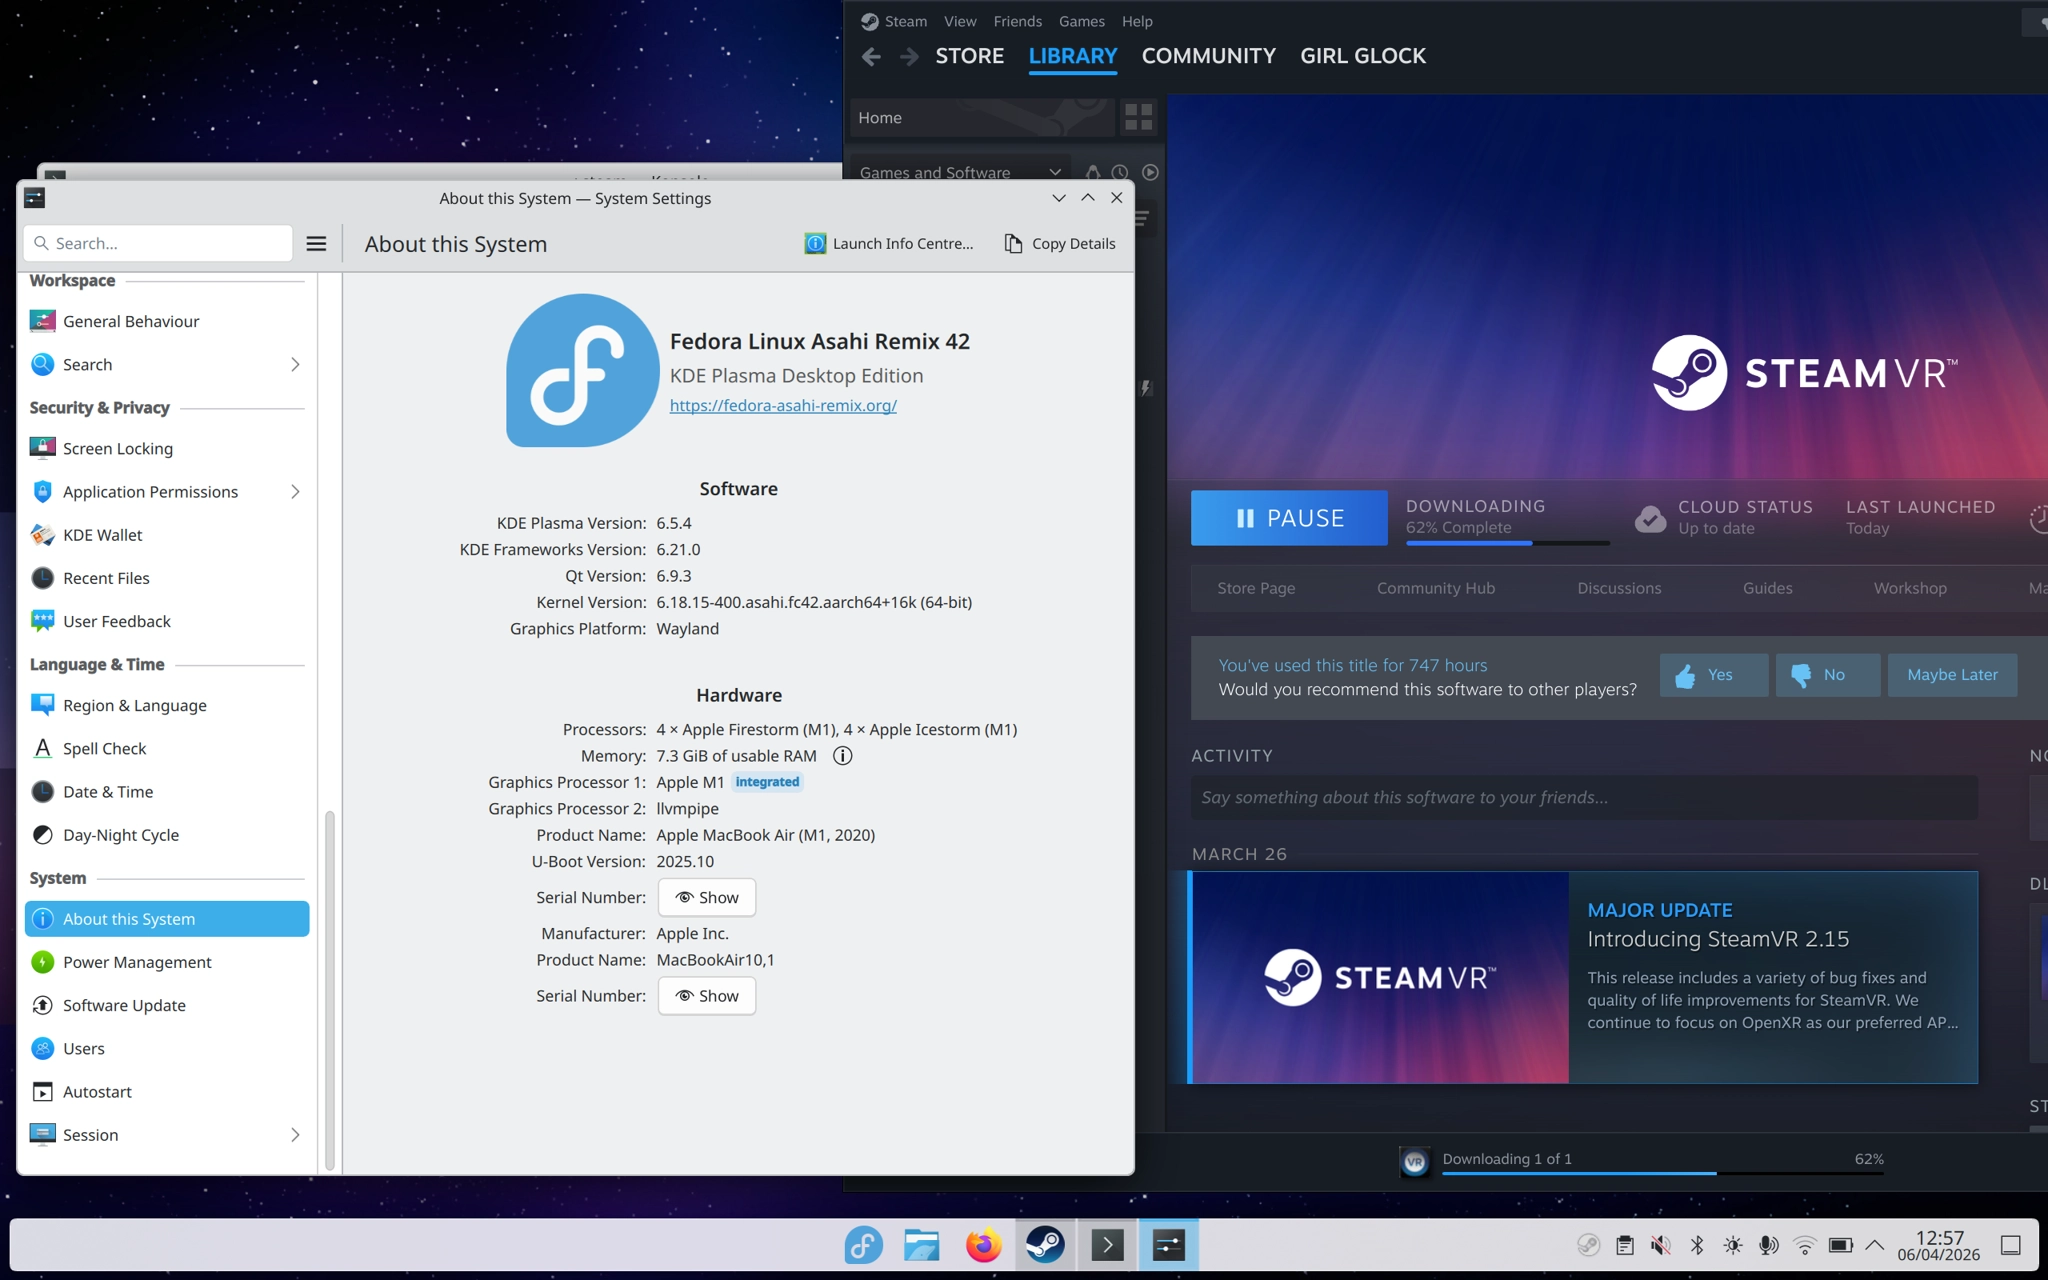Click Peek at Desktop button in panel

point(2011,1245)
